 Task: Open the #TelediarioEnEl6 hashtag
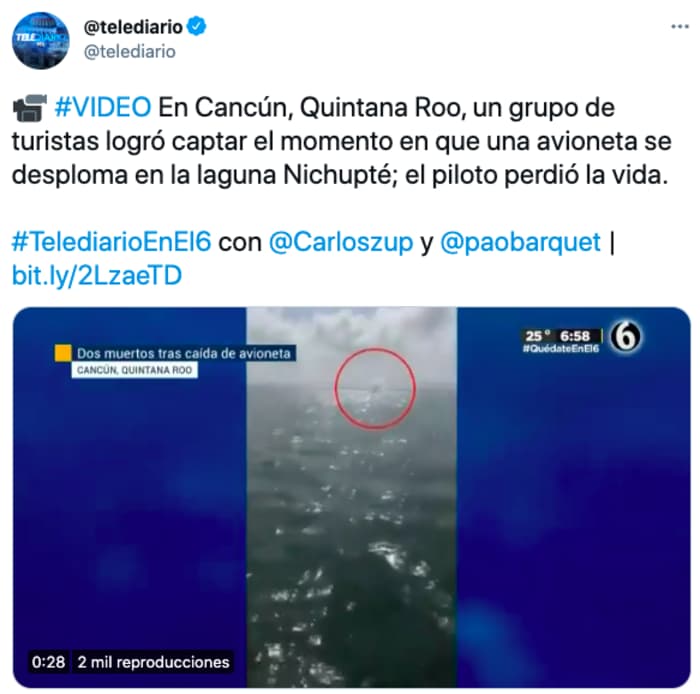click(x=112, y=242)
